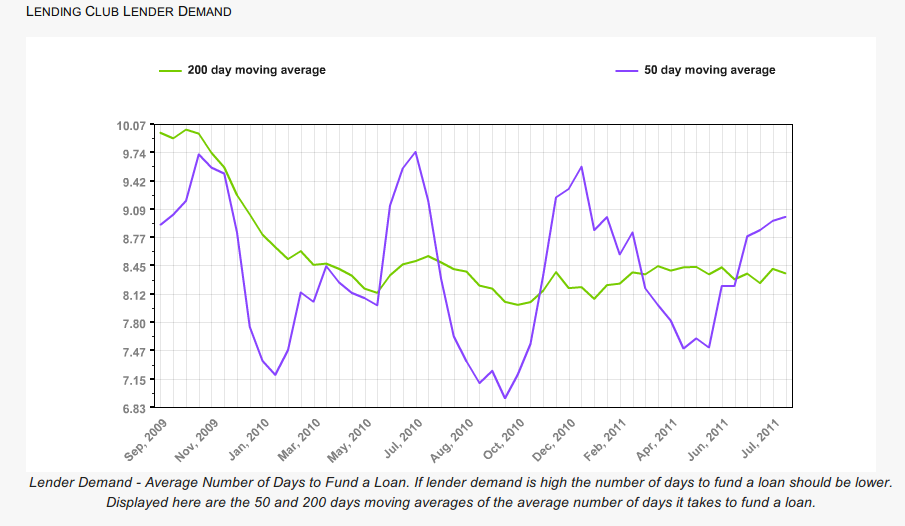Viewport: 905px width, 526px height.
Task: Click the Oct, 2010 x-axis label
Action: pos(503,439)
